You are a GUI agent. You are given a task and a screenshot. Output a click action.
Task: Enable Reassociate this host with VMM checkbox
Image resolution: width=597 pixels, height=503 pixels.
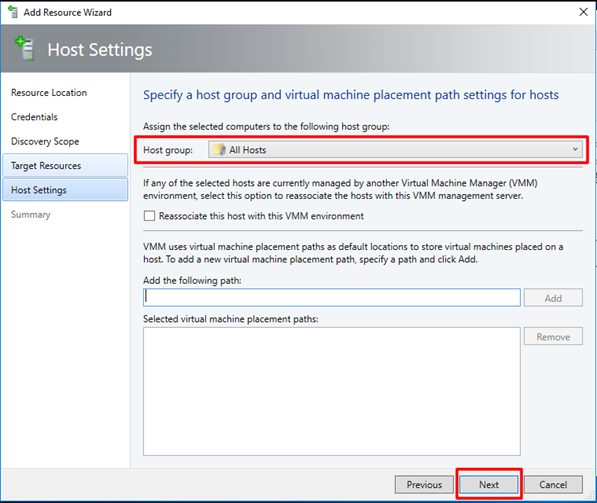[149, 216]
